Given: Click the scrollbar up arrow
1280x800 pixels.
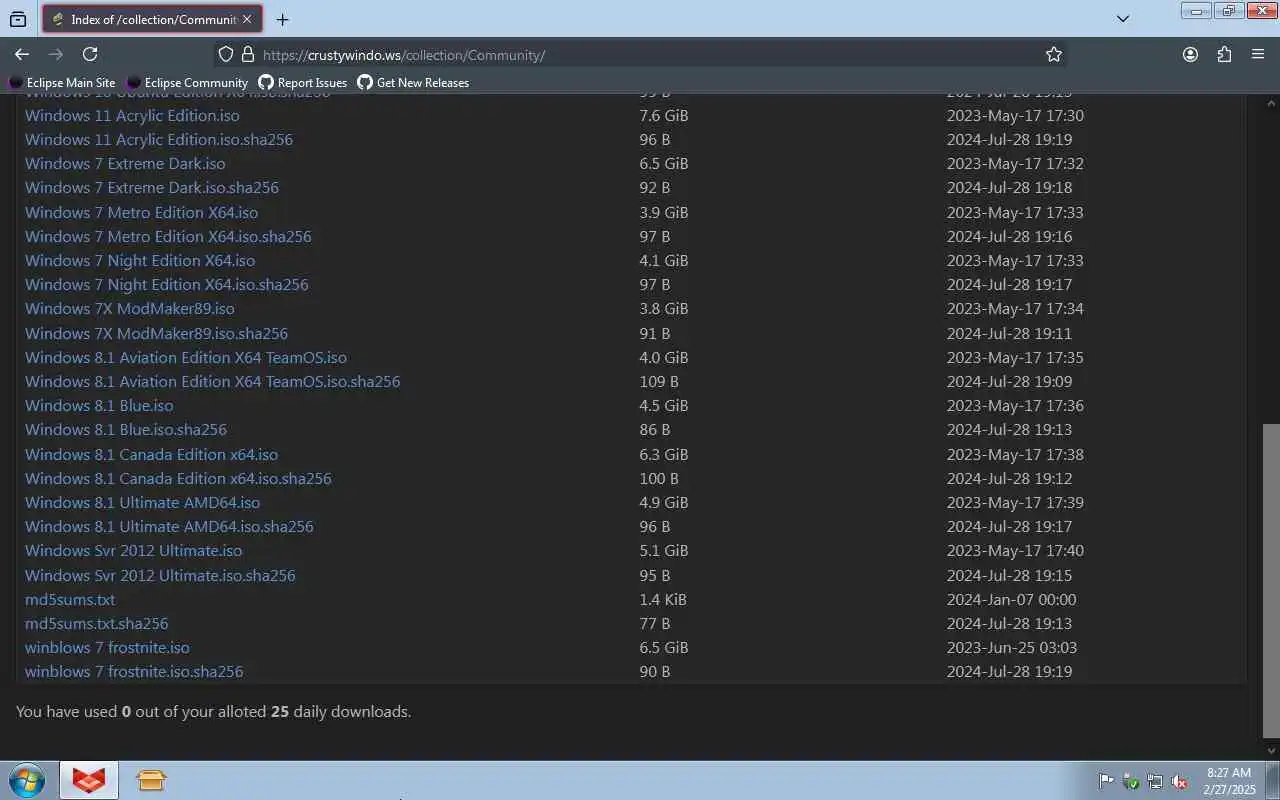Looking at the screenshot, I should (x=1271, y=102).
